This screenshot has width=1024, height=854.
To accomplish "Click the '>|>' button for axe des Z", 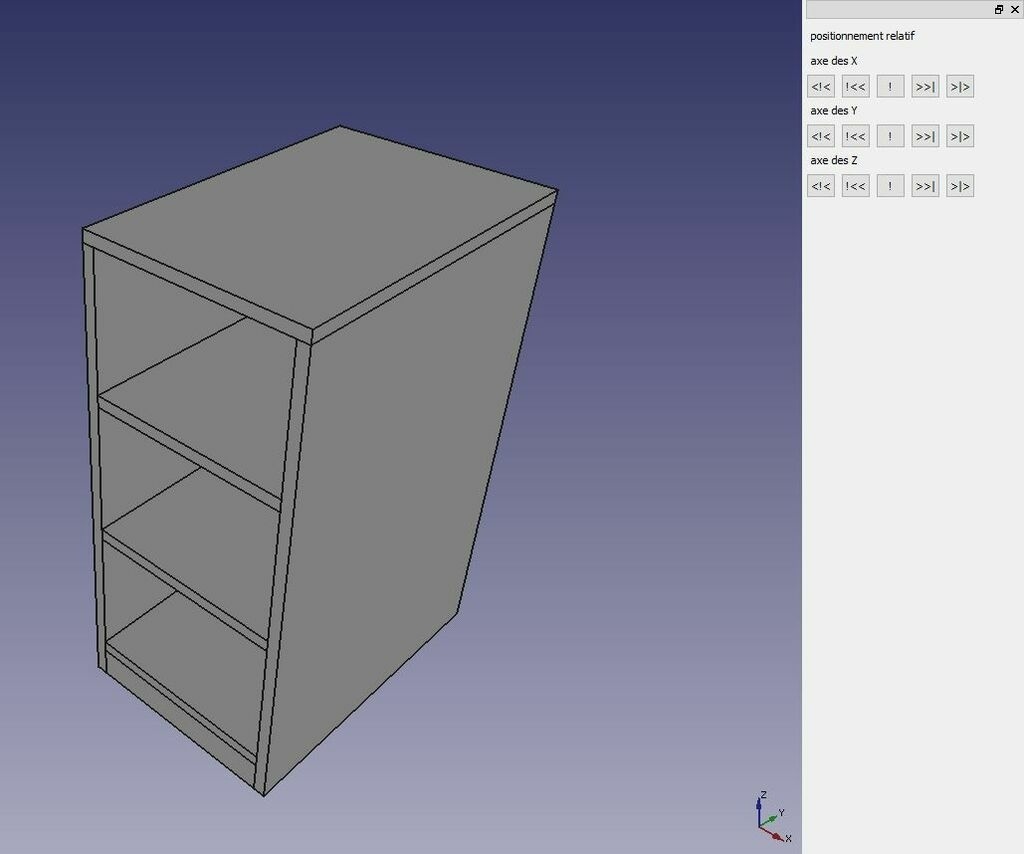I will [960, 185].
